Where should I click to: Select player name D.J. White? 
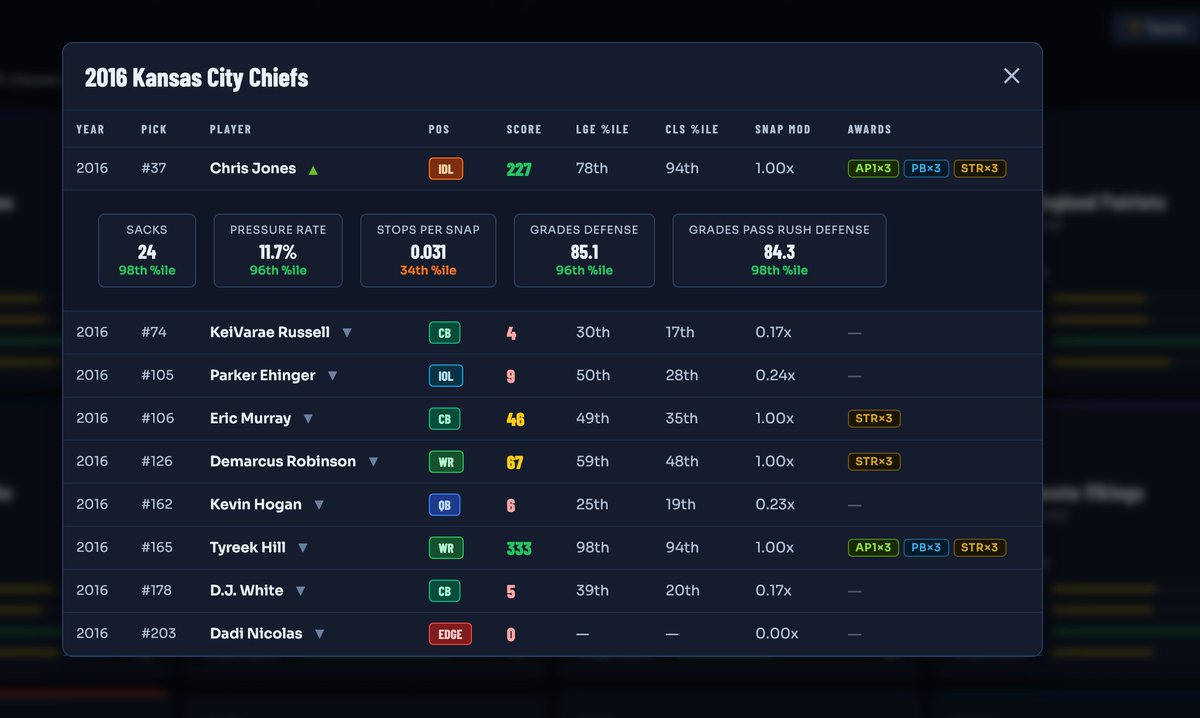pos(247,590)
